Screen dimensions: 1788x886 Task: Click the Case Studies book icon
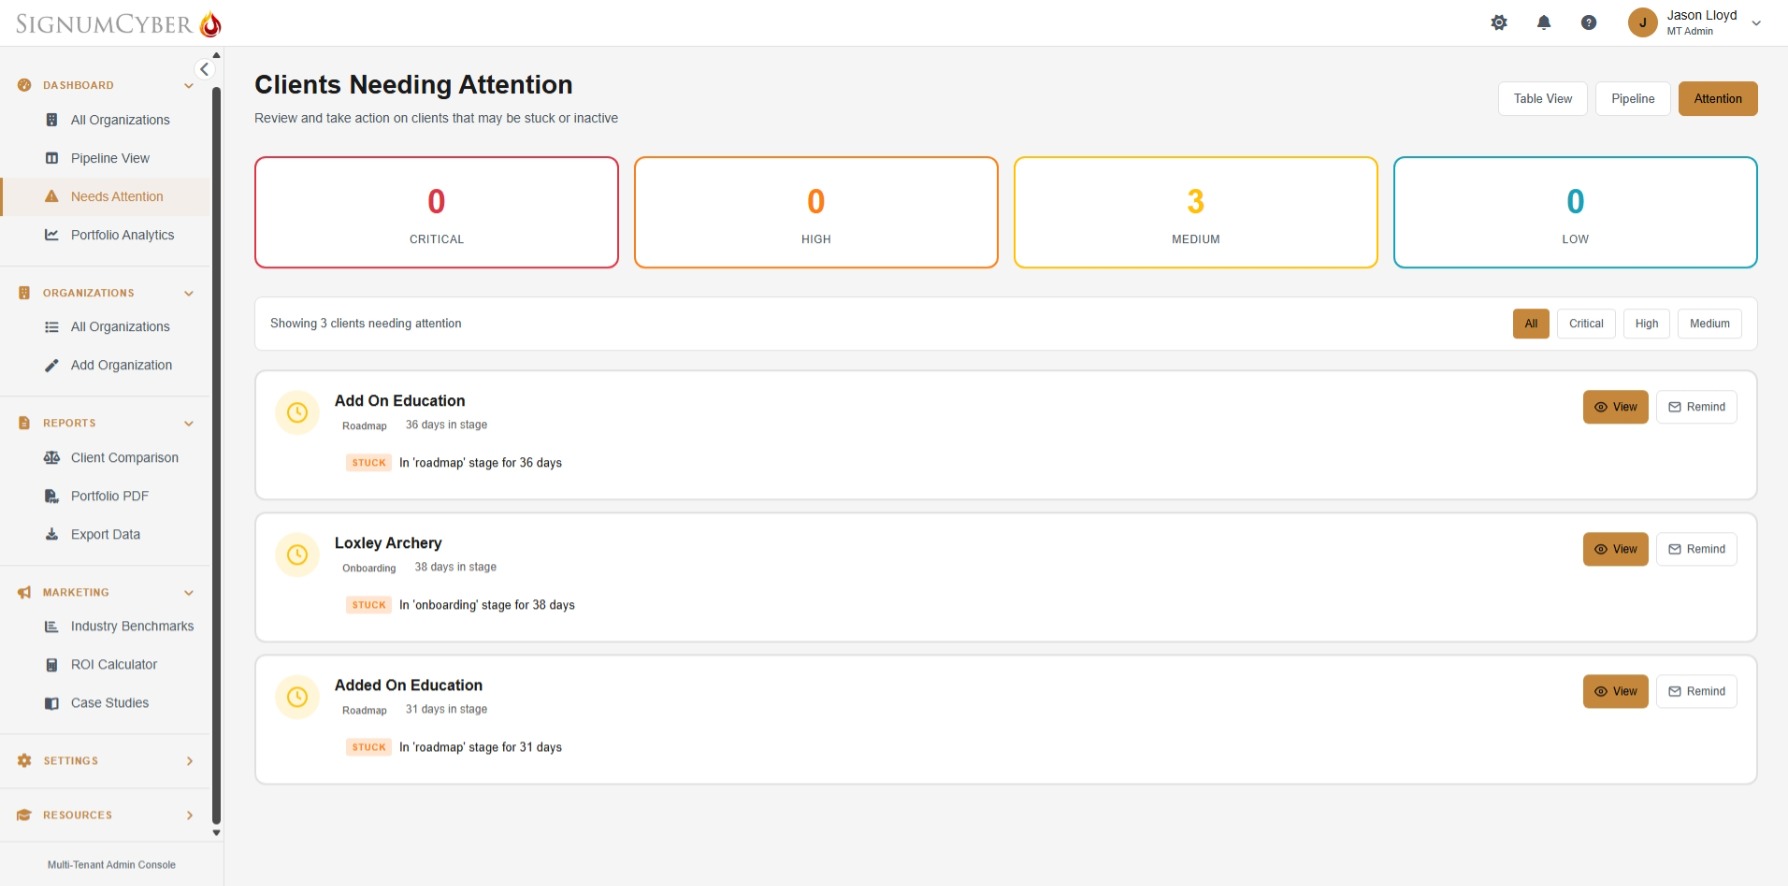(52, 703)
